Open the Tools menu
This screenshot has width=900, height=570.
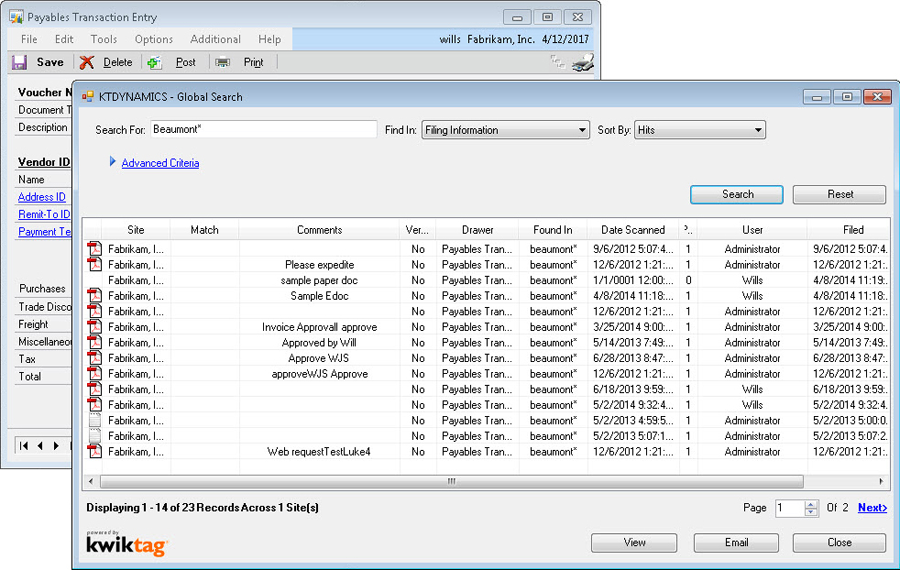[104, 39]
